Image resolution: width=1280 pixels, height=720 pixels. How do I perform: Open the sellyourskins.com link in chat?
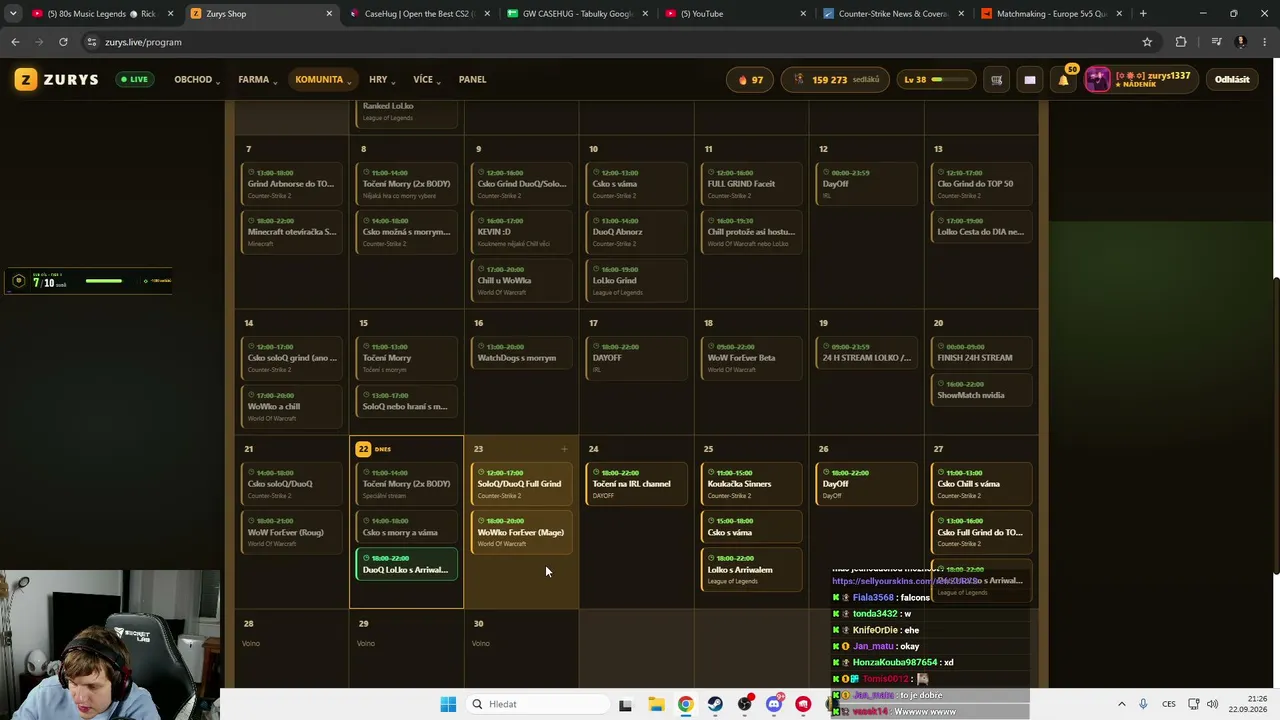point(905,581)
